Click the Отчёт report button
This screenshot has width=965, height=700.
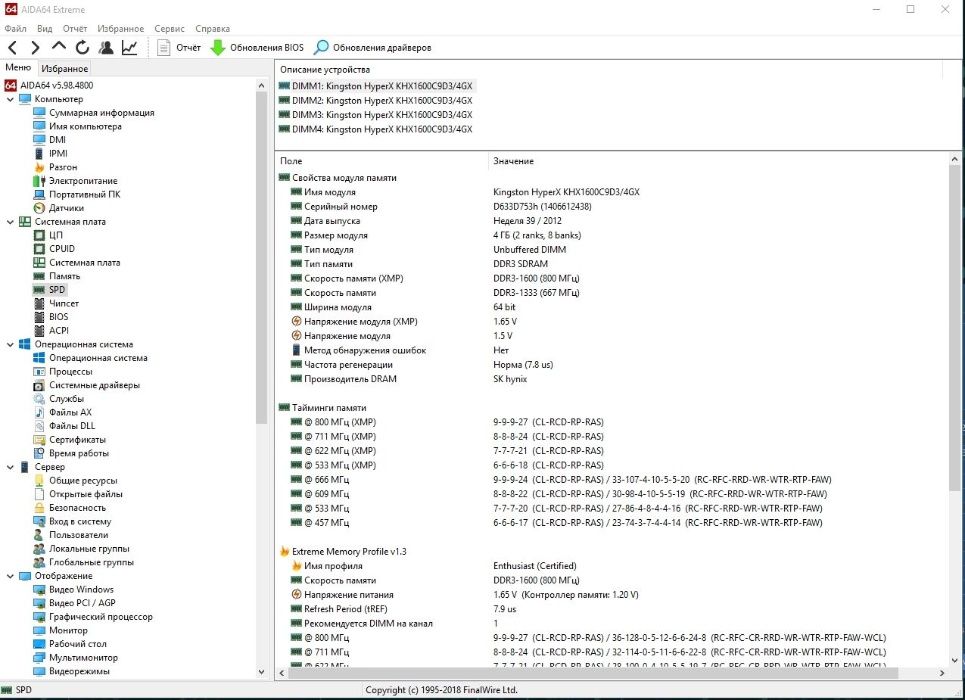click(x=179, y=47)
